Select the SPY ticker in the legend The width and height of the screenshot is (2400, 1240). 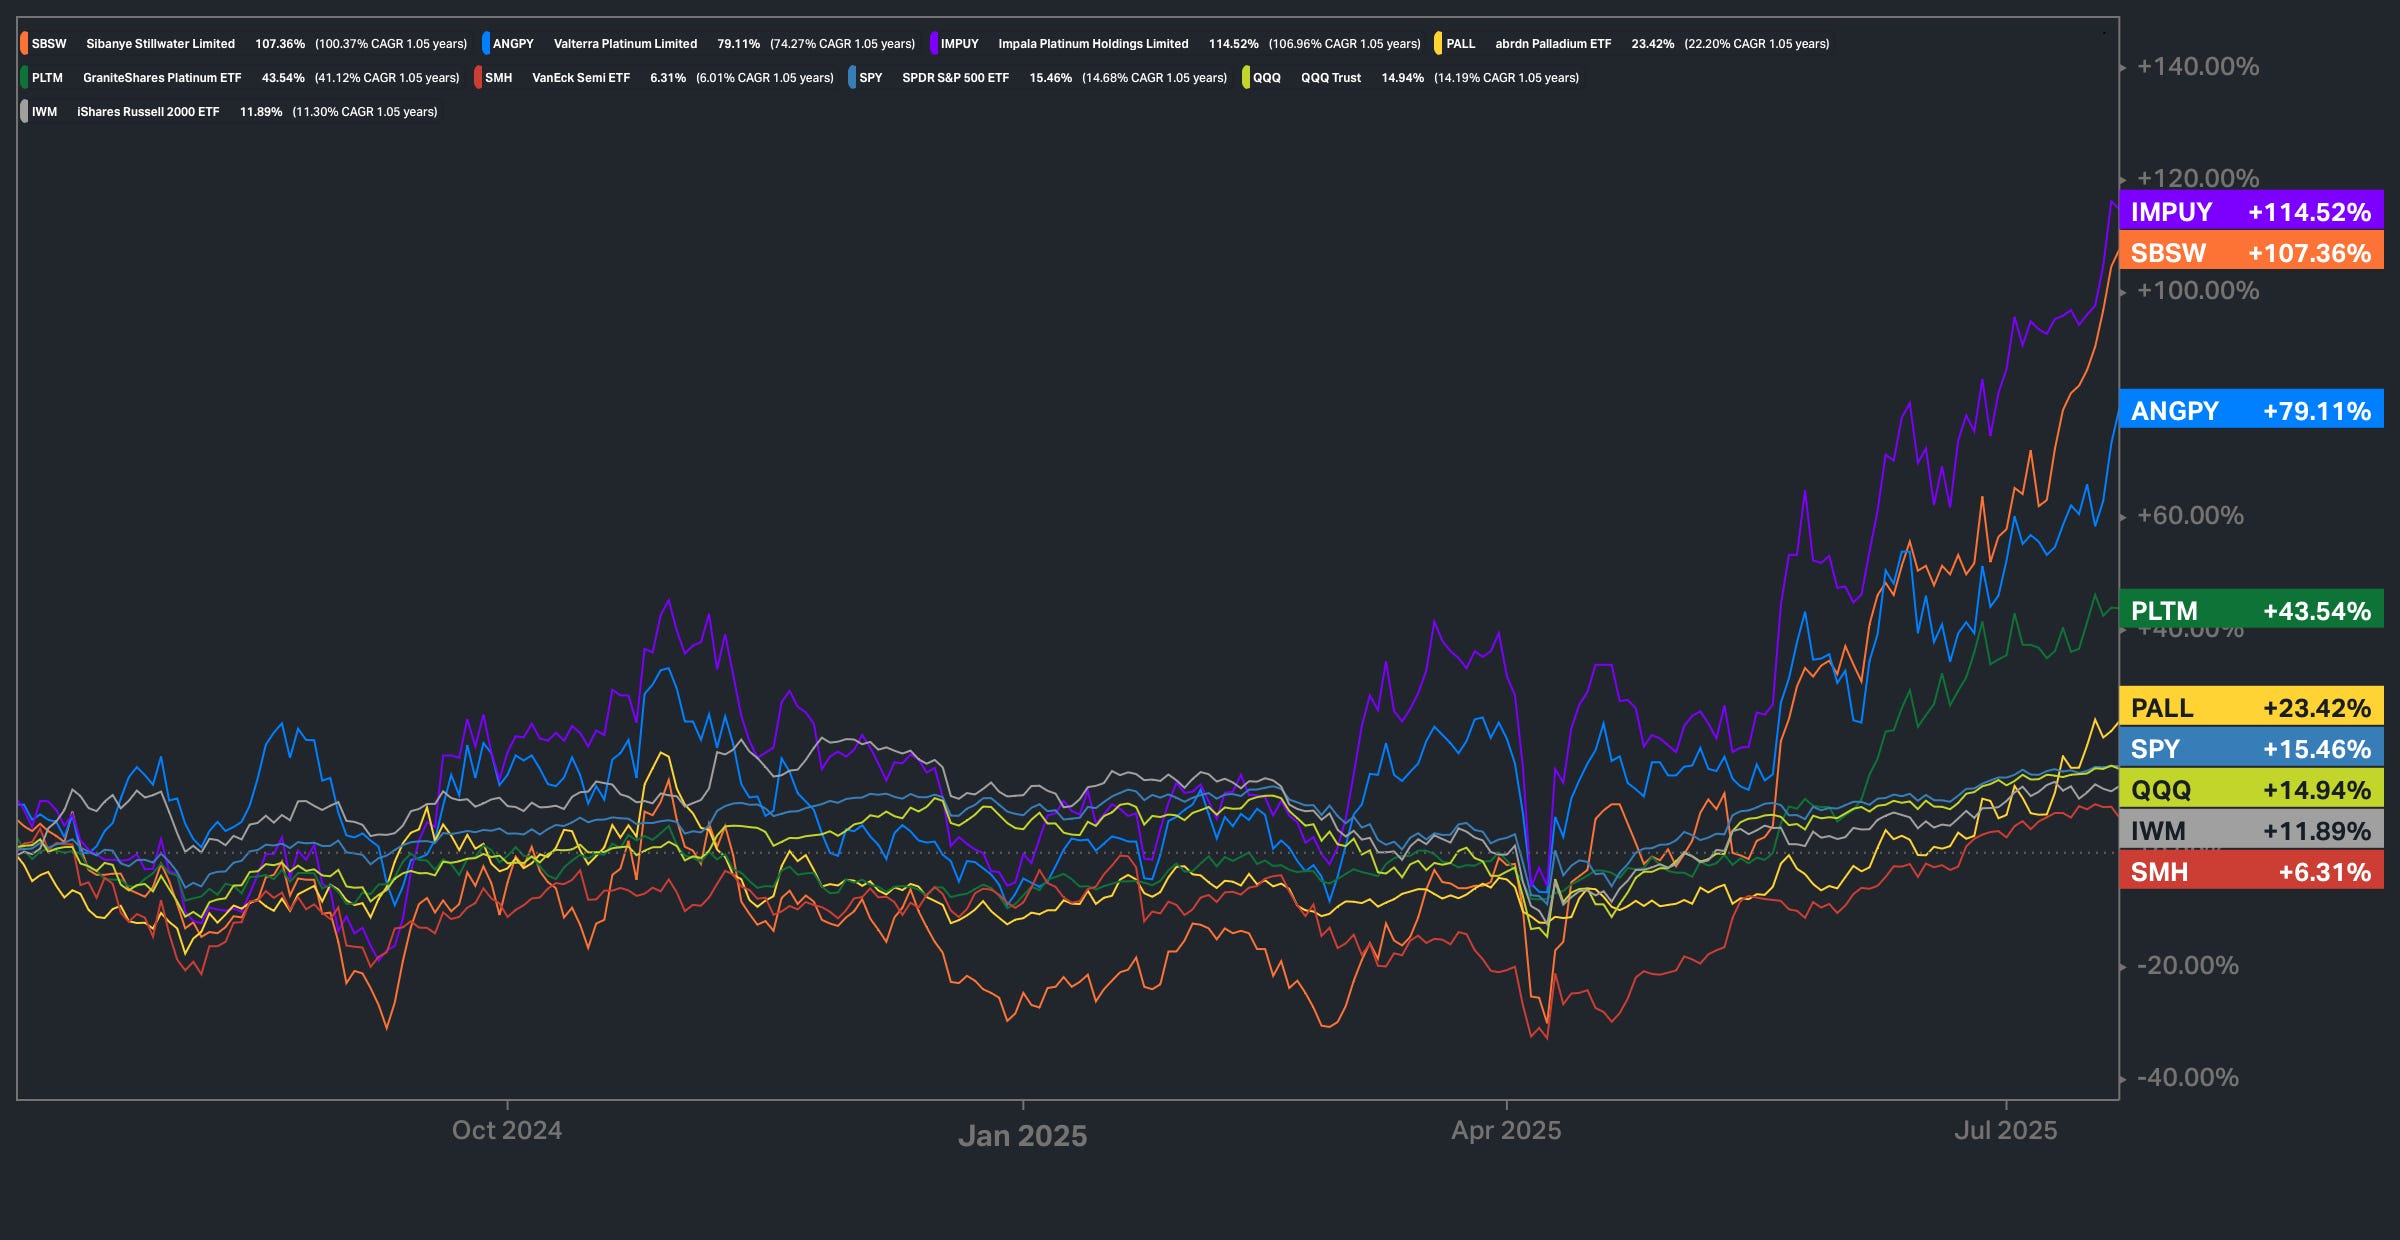click(x=870, y=78)
